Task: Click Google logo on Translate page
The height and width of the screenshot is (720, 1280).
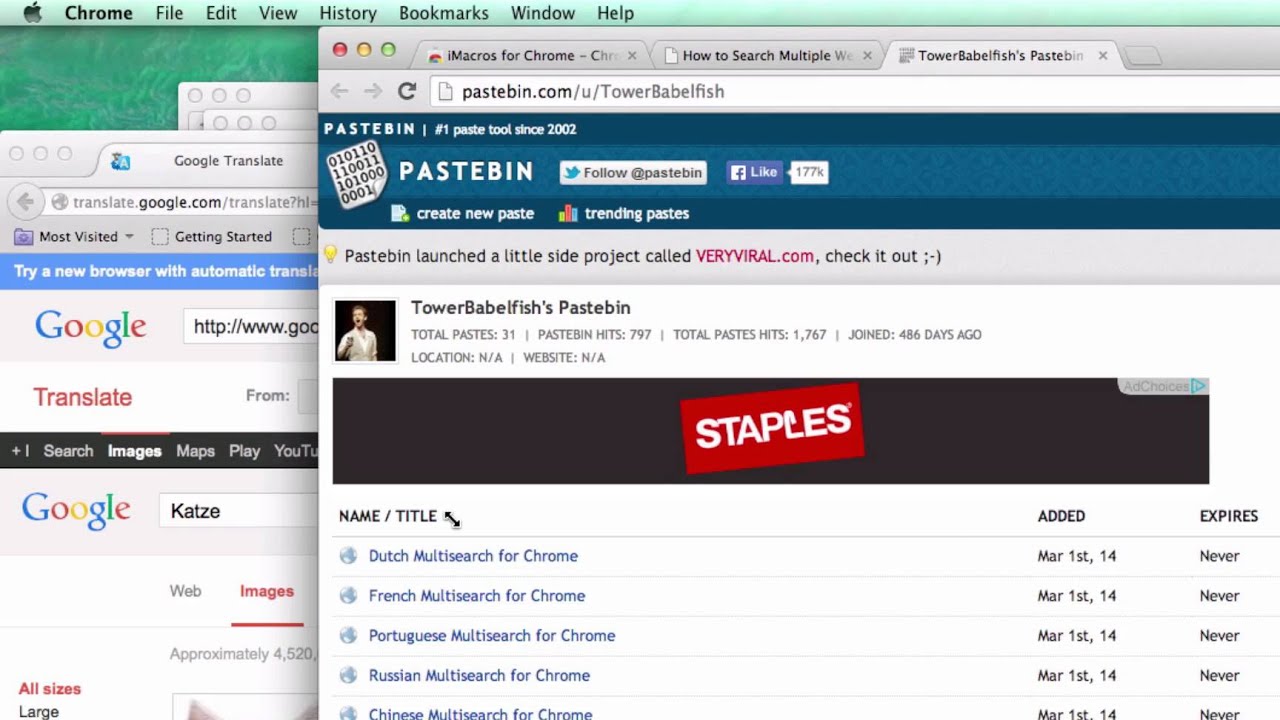Action: tap(91, 327)
